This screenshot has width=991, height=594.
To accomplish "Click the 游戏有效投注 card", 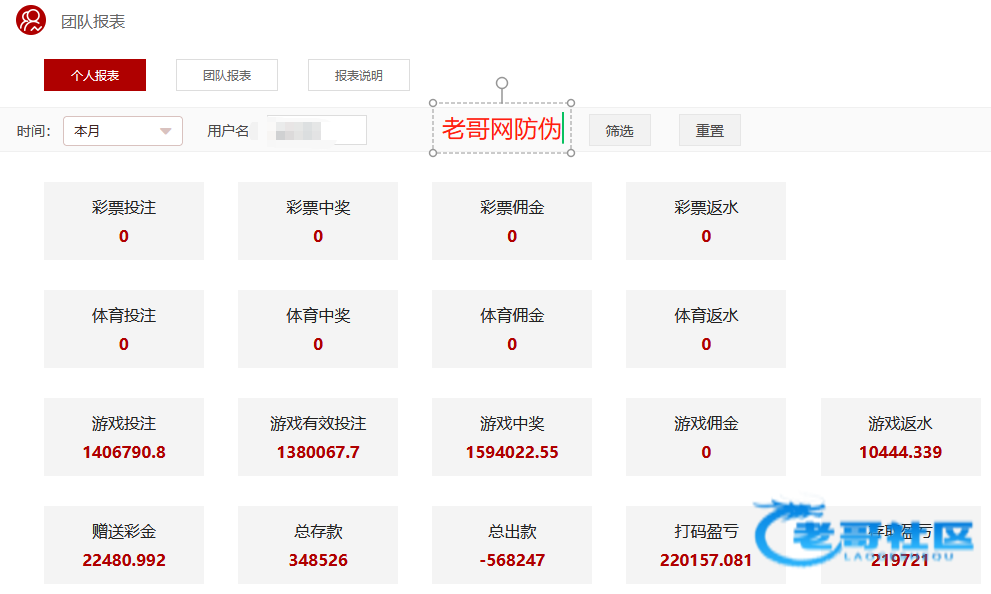I will point(318,437).
